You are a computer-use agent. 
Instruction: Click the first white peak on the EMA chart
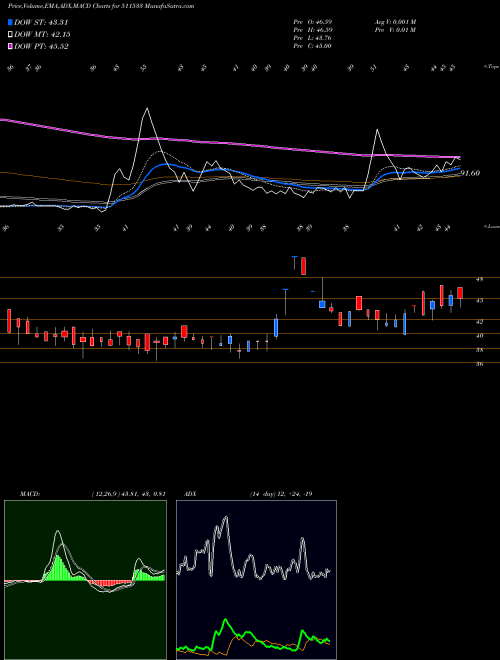tap(147, 109)
